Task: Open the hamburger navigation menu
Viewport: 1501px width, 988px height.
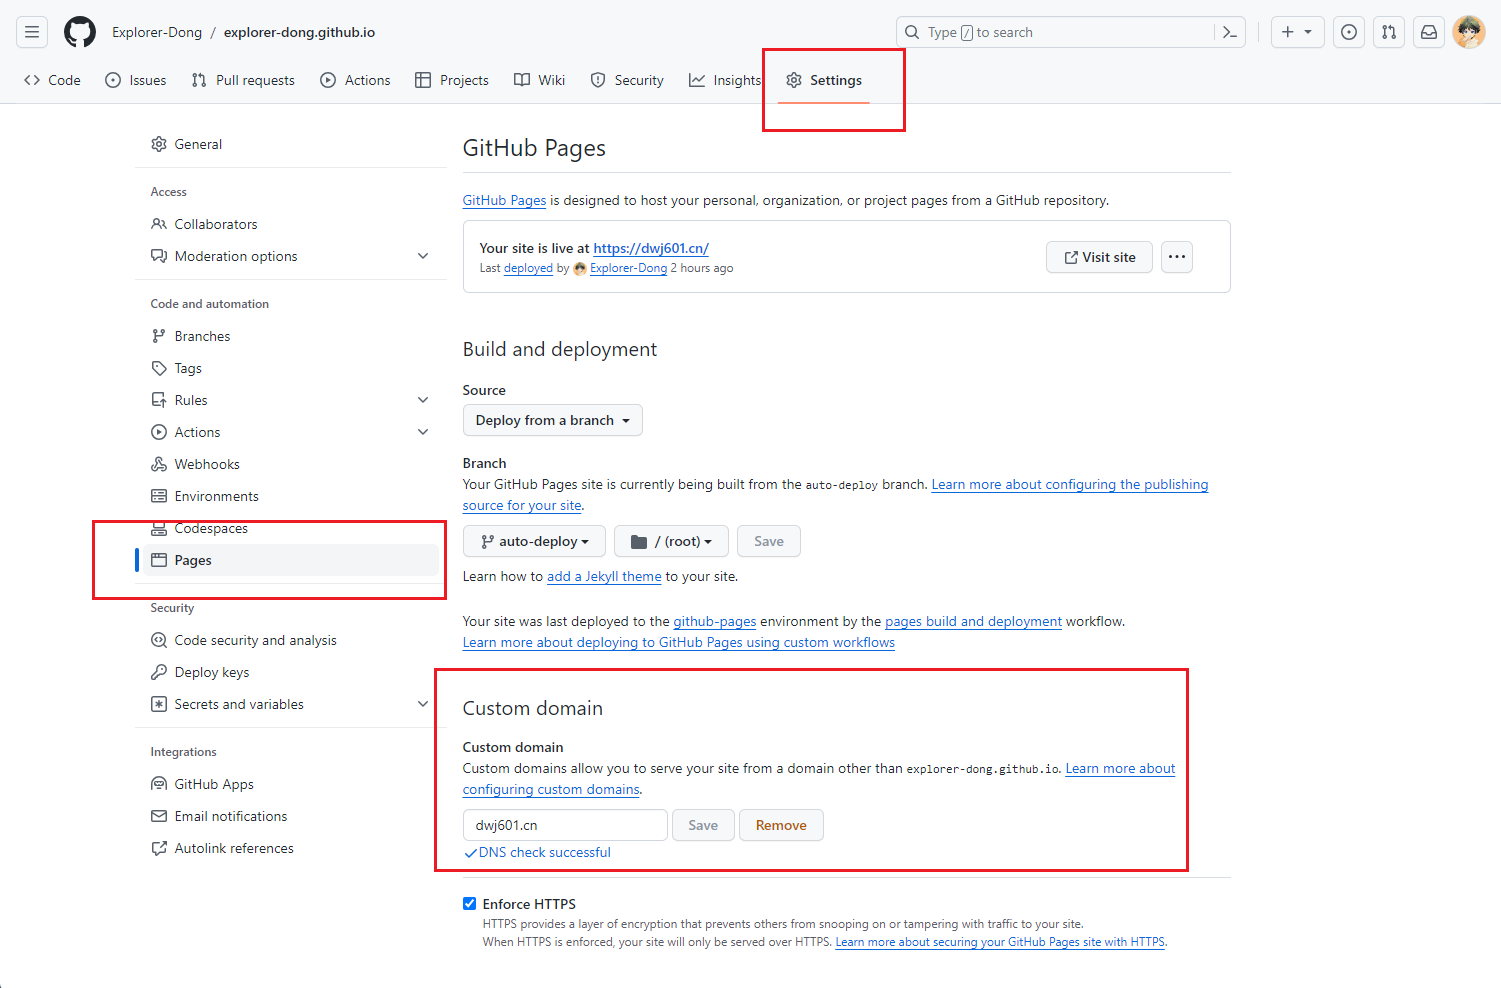Action: 32,32
